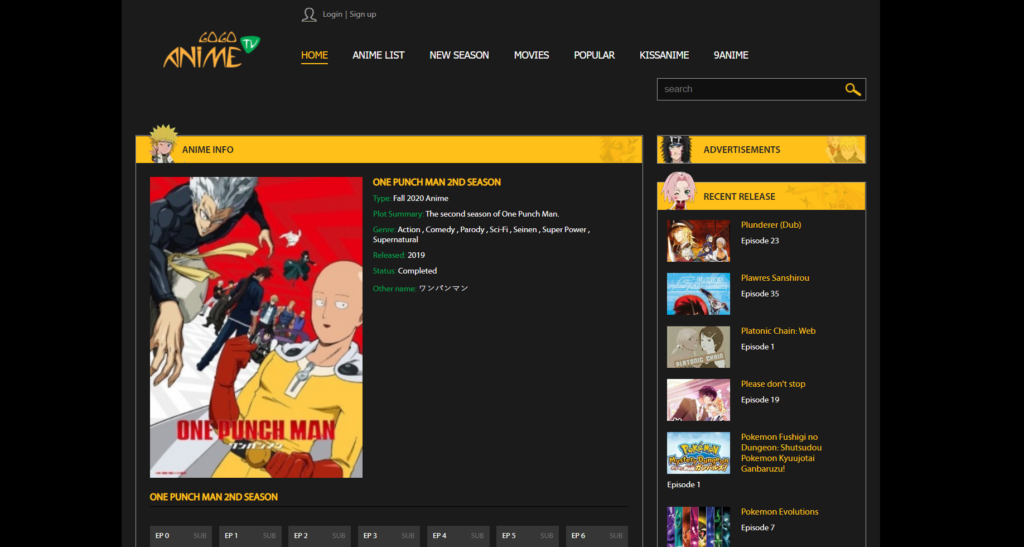Open the Fall 2020 Anime type link
The height and width of the screenshot is (547, 1024).
421,198
